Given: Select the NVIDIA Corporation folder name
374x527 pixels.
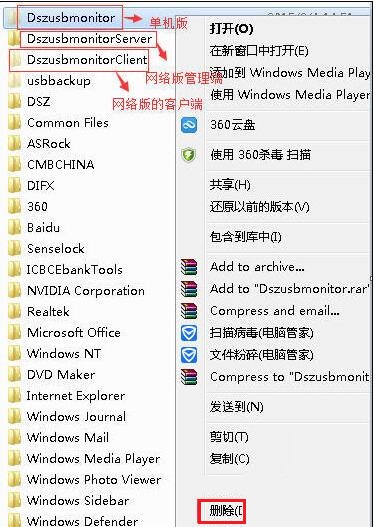Looking at the screenshot, I should [x=86, y=291].
